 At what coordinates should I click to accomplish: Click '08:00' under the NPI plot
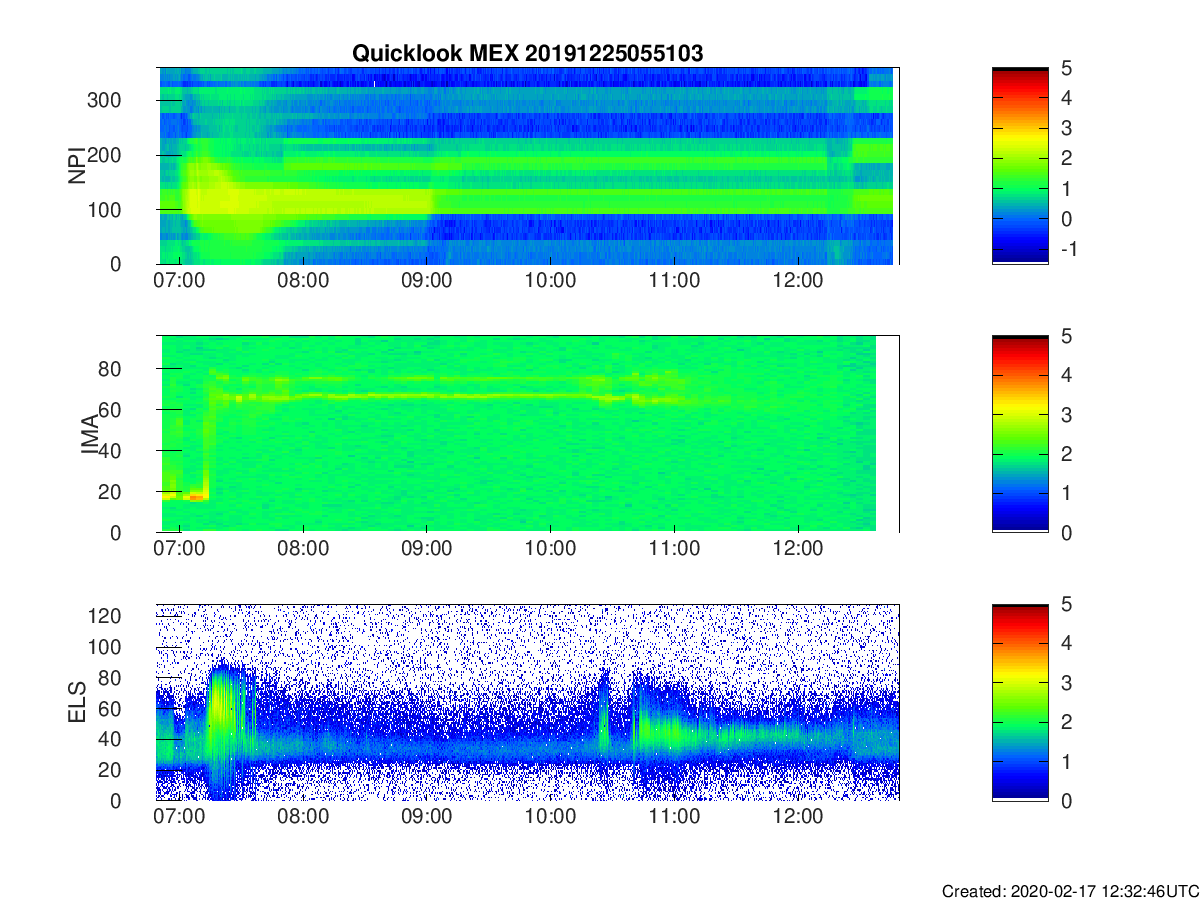coord(303,281)
